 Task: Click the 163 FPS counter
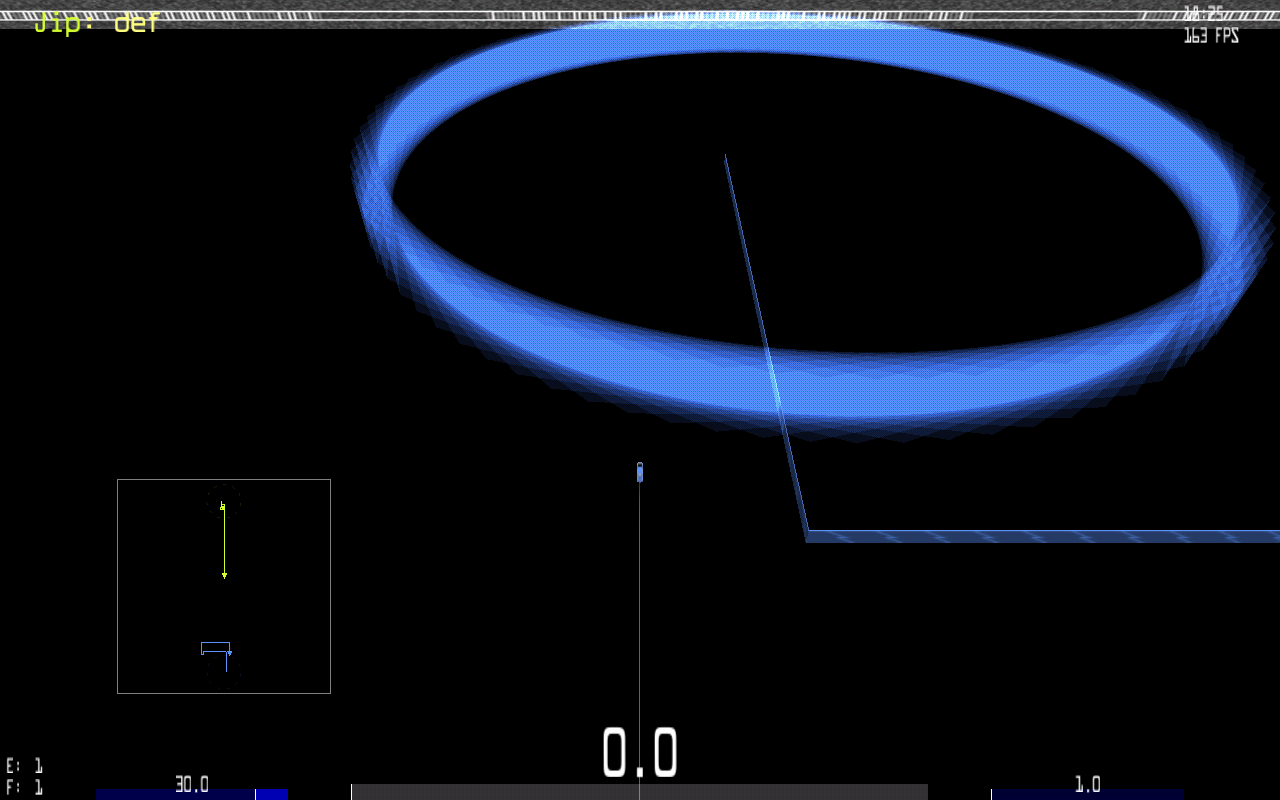[1211, 36]
